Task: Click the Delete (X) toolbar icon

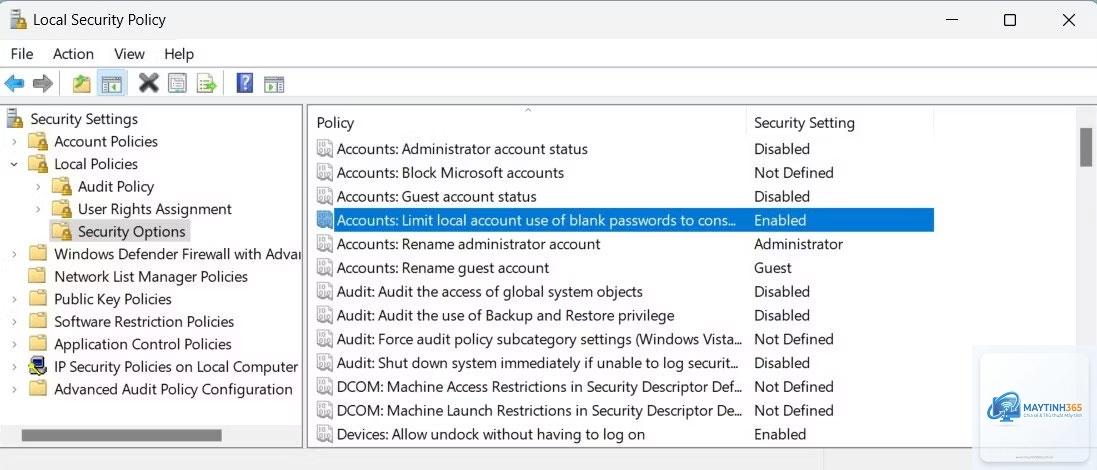Action: click(x=148, y=83)
